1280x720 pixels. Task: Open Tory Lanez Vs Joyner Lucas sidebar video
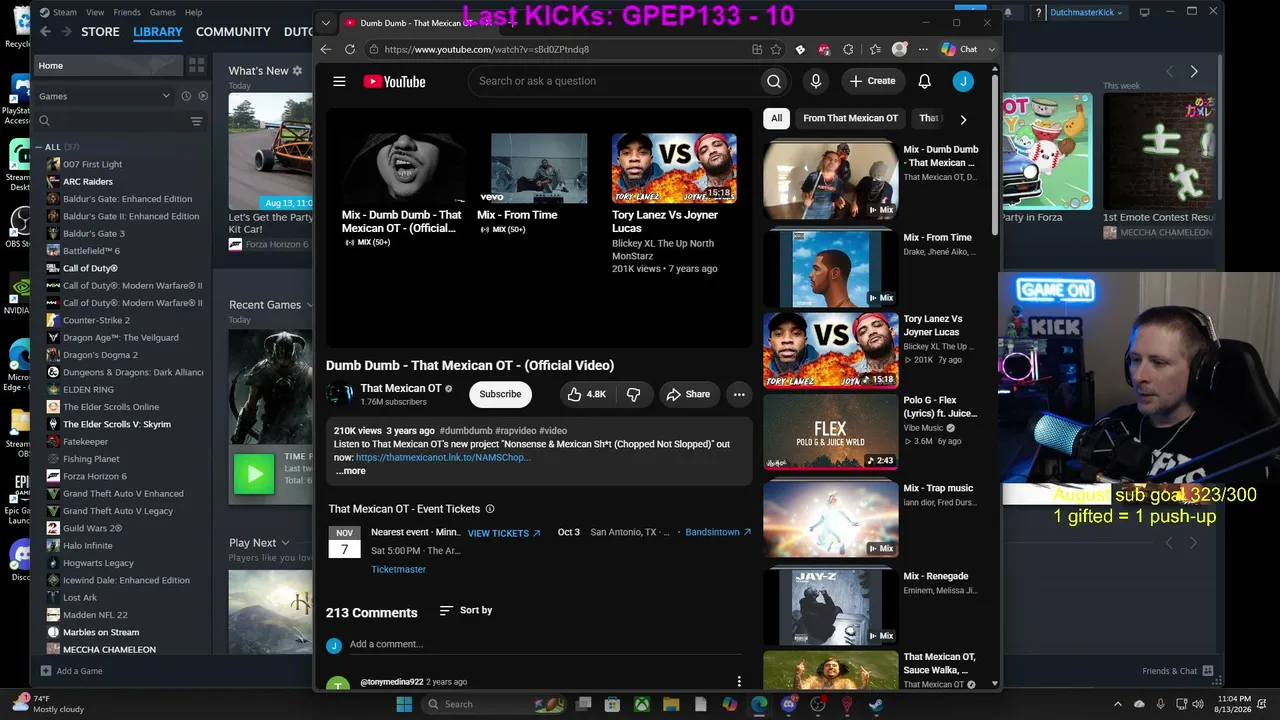[x=830, y=350]
